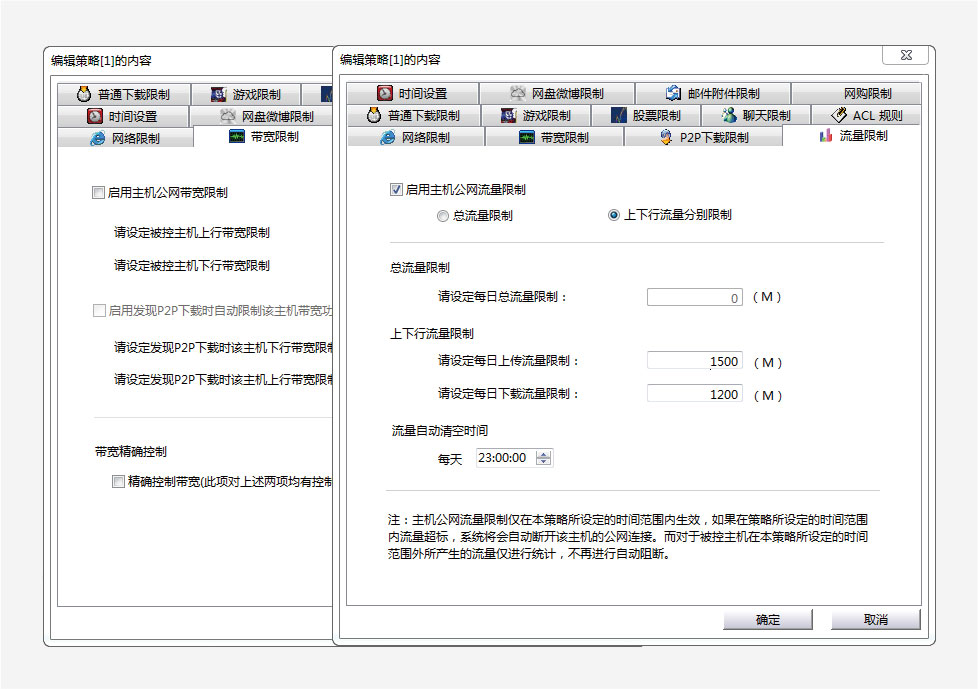Enable 启用主机公网带宽限制 in back dialog
The image size is (978, 689).
(x=98, y=193)
